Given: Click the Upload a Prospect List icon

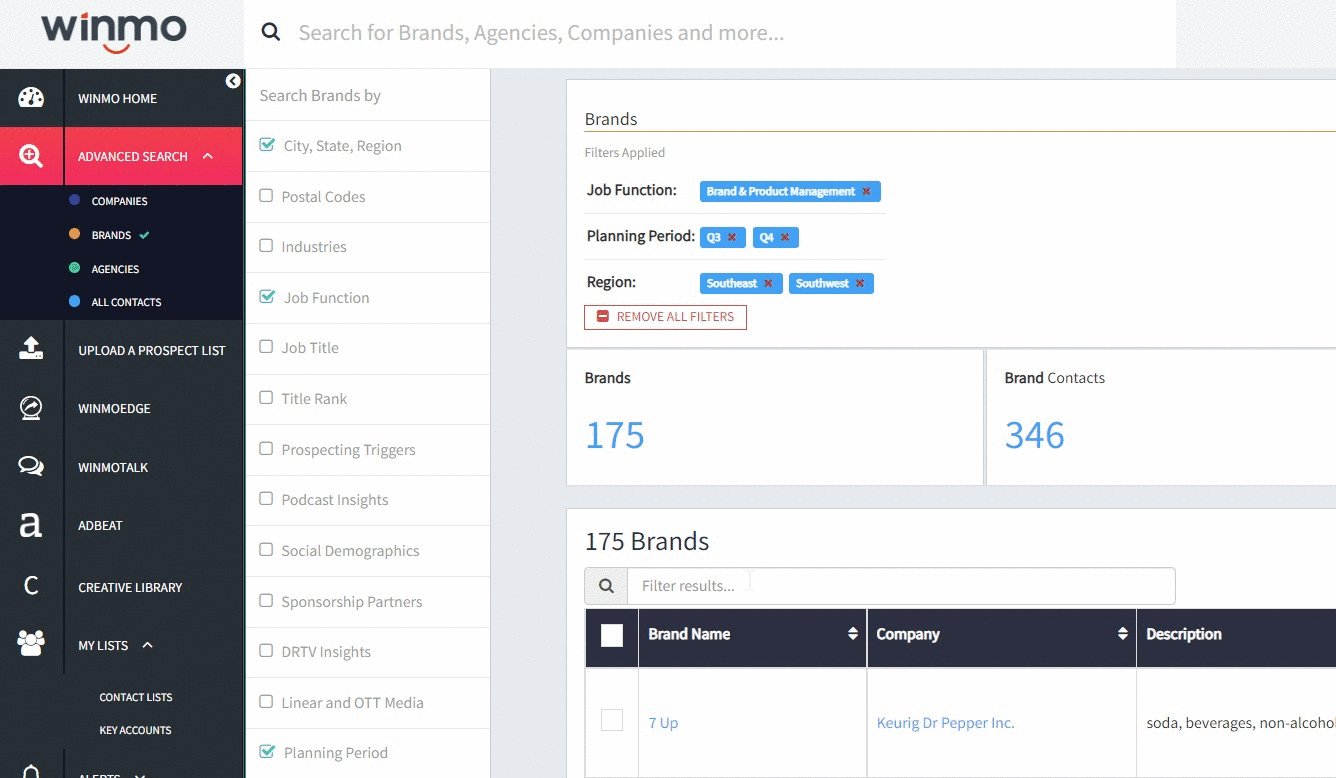Looking at the screenshot, I should click(31, 349).
